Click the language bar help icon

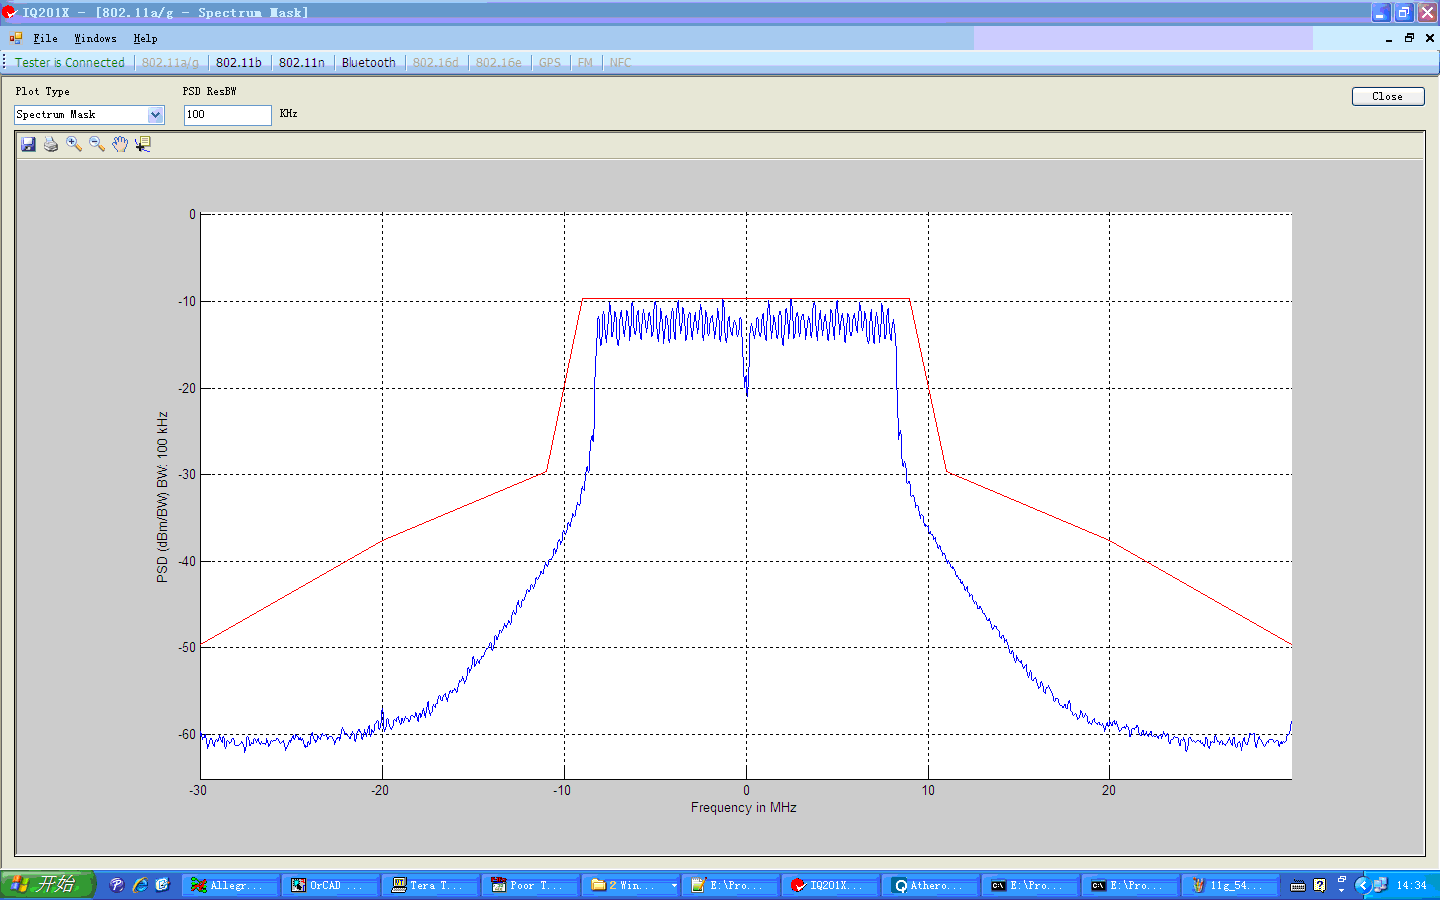(x=1320, y=885)
